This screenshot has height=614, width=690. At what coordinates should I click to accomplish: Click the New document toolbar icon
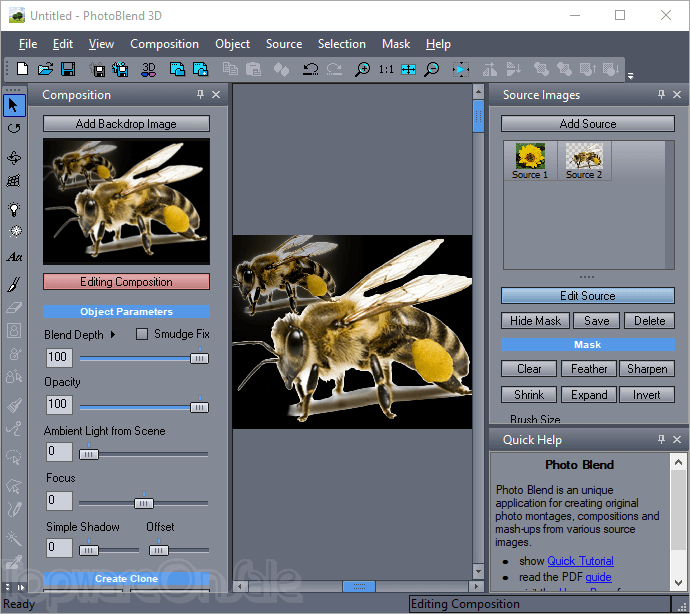(22, 69)
